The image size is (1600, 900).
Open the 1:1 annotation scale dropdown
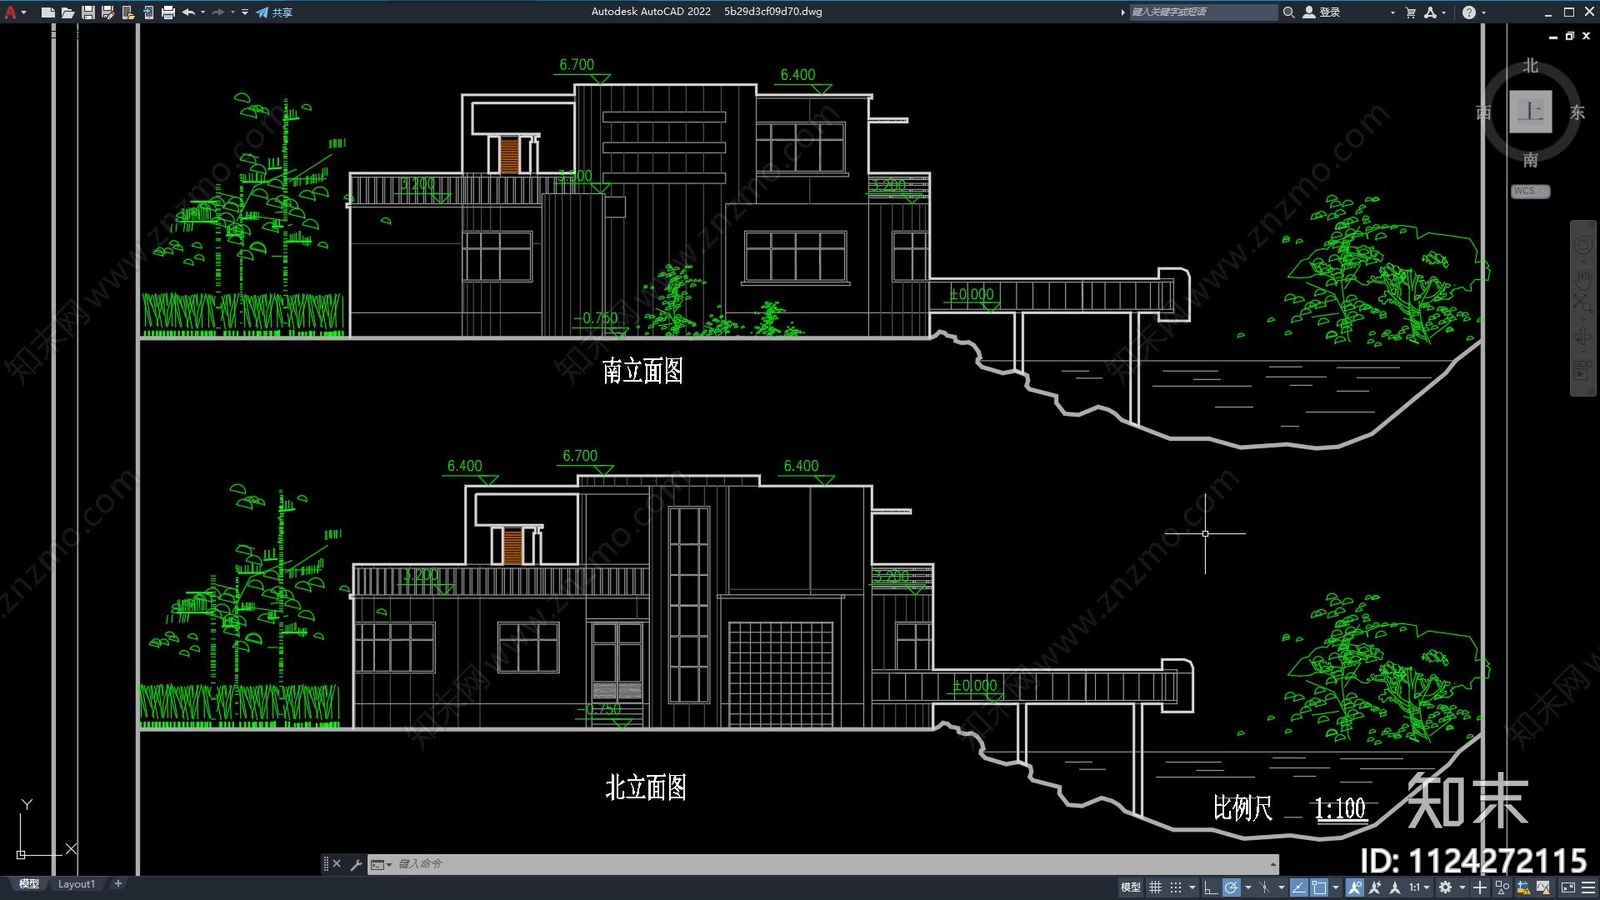pyautogui.click(x=1420, y=887)
